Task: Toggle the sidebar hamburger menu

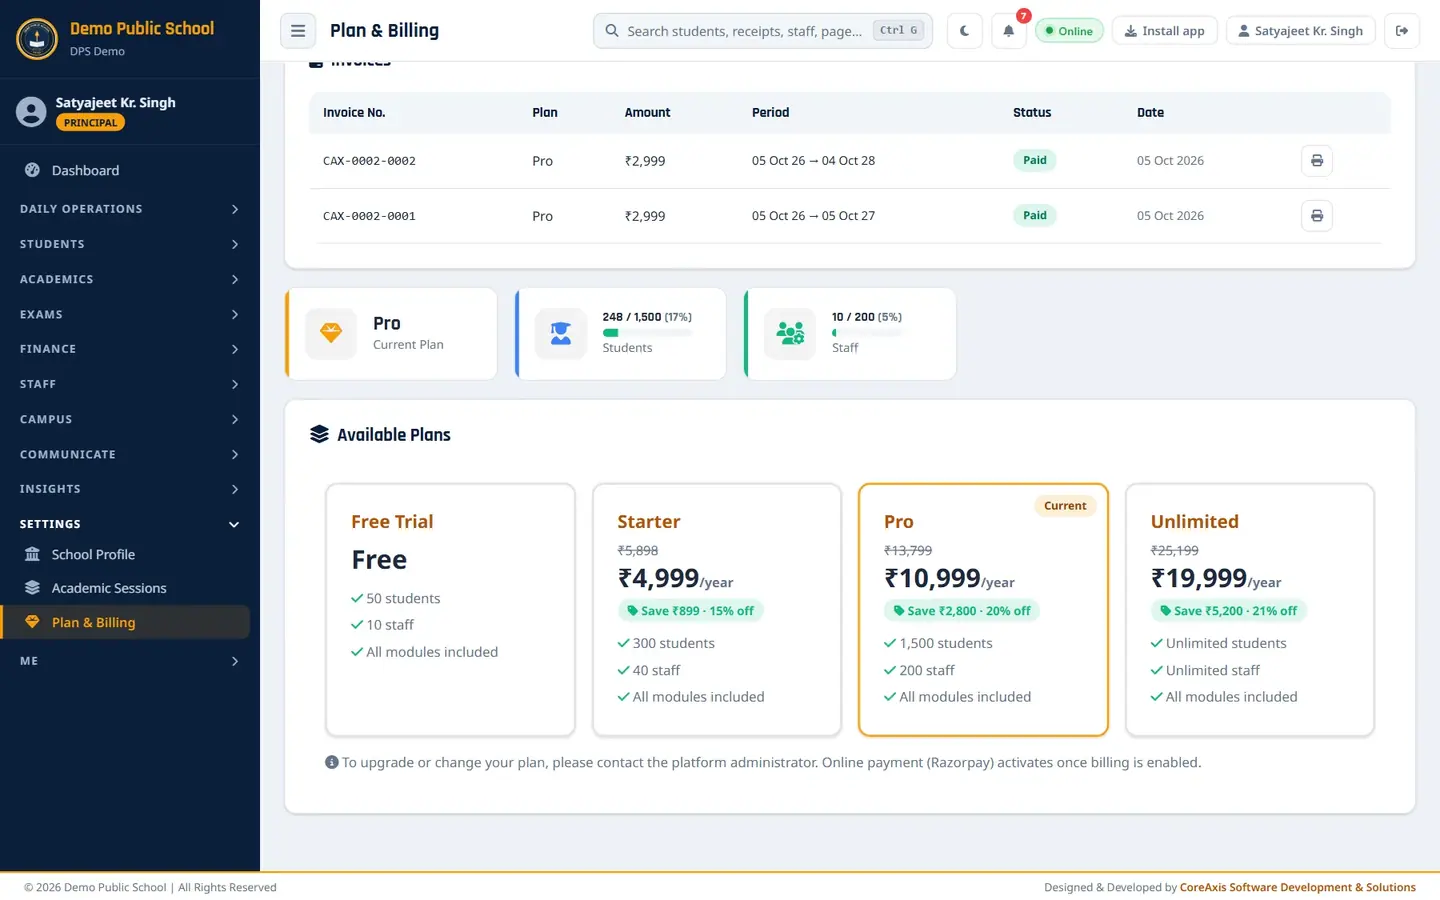Action: [x=297, y=31]
